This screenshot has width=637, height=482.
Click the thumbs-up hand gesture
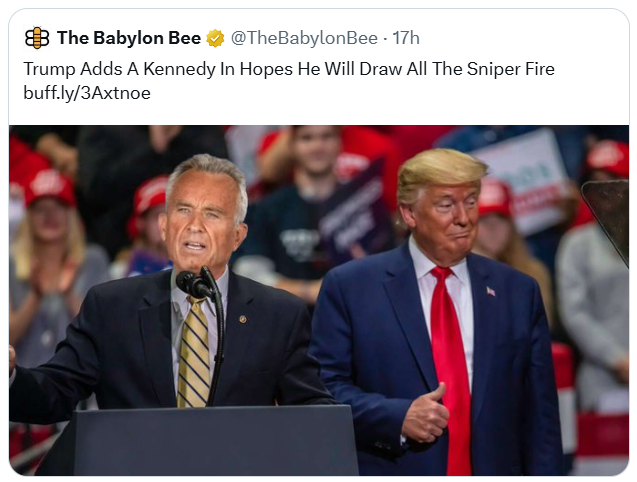pyautogui.click(x=426, y=413)
